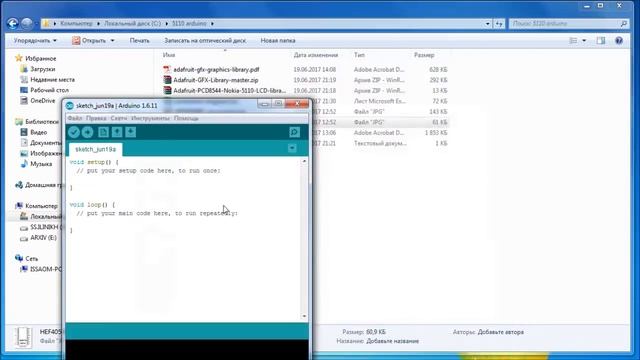Viewport: 640px width, 360px height.
Task: Sort by Размер column header
Action: coord(424,55)
